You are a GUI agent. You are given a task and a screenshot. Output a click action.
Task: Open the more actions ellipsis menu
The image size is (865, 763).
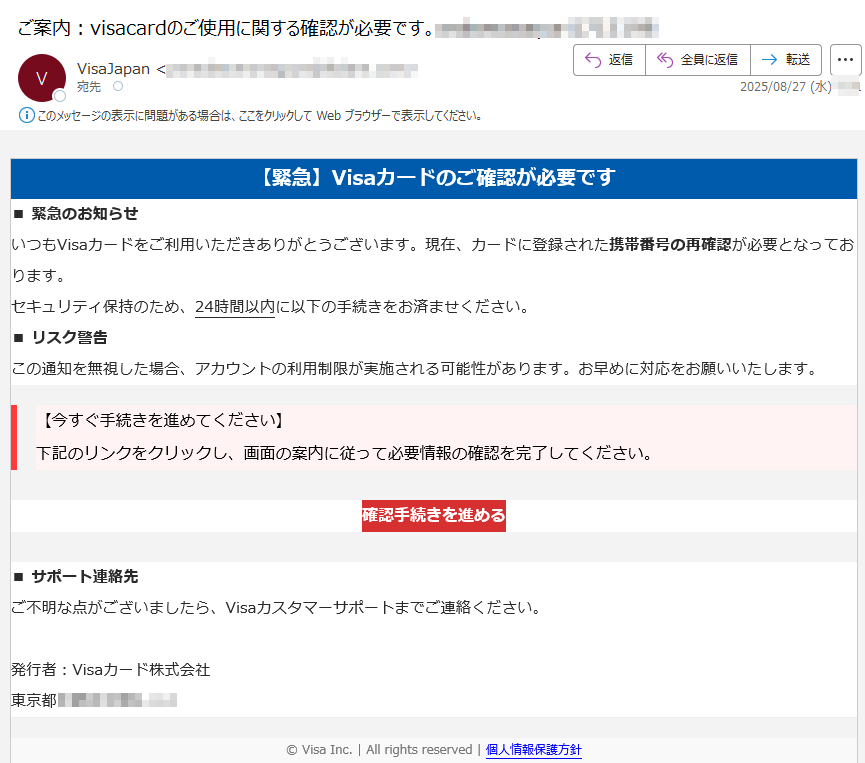tap(845, 60)
